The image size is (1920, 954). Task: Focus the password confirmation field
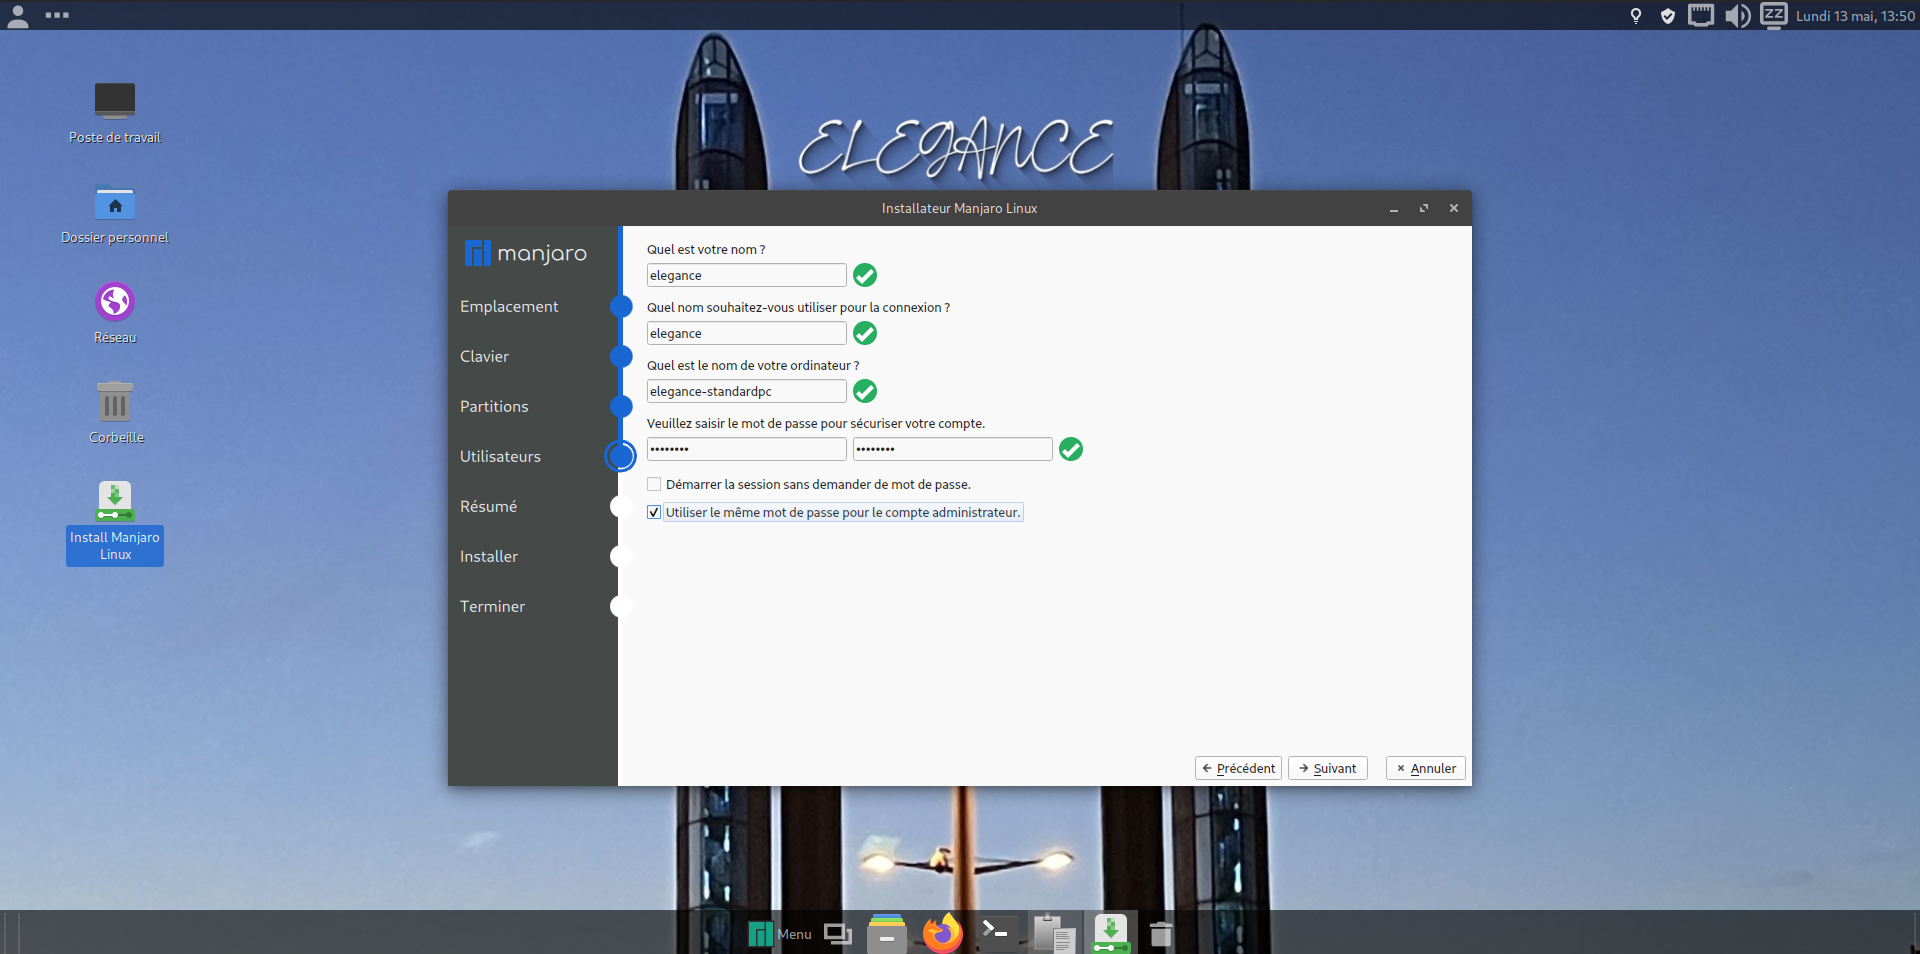click(951, 450)
